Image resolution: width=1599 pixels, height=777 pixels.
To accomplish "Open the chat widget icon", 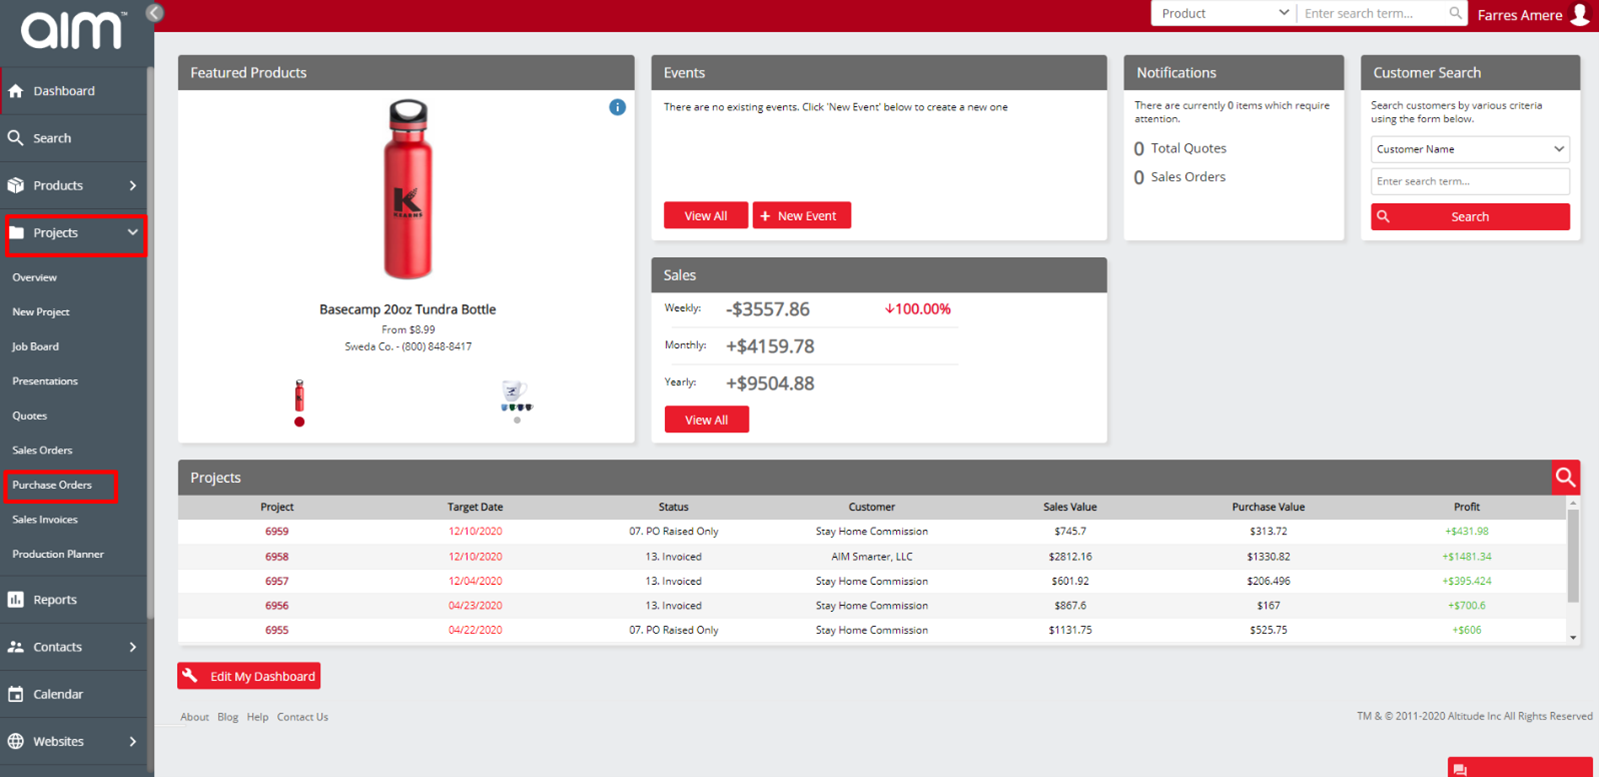I will (x=1460, y=769).
